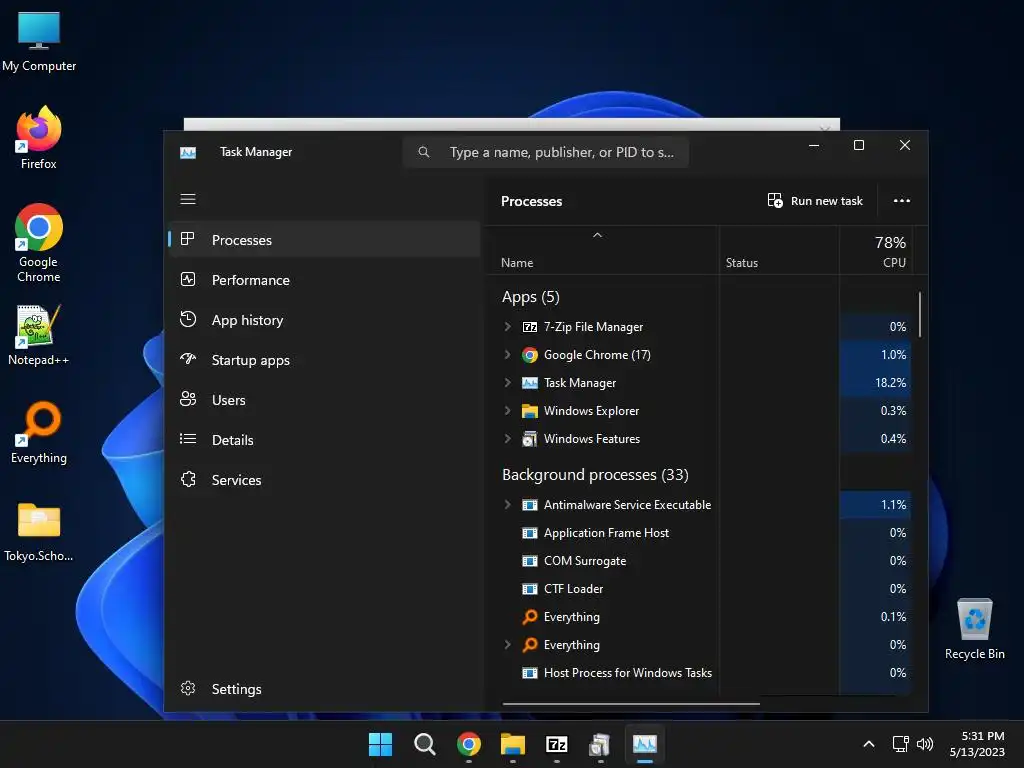Expand the Windows Explorer process row

[x=507, y=411]
